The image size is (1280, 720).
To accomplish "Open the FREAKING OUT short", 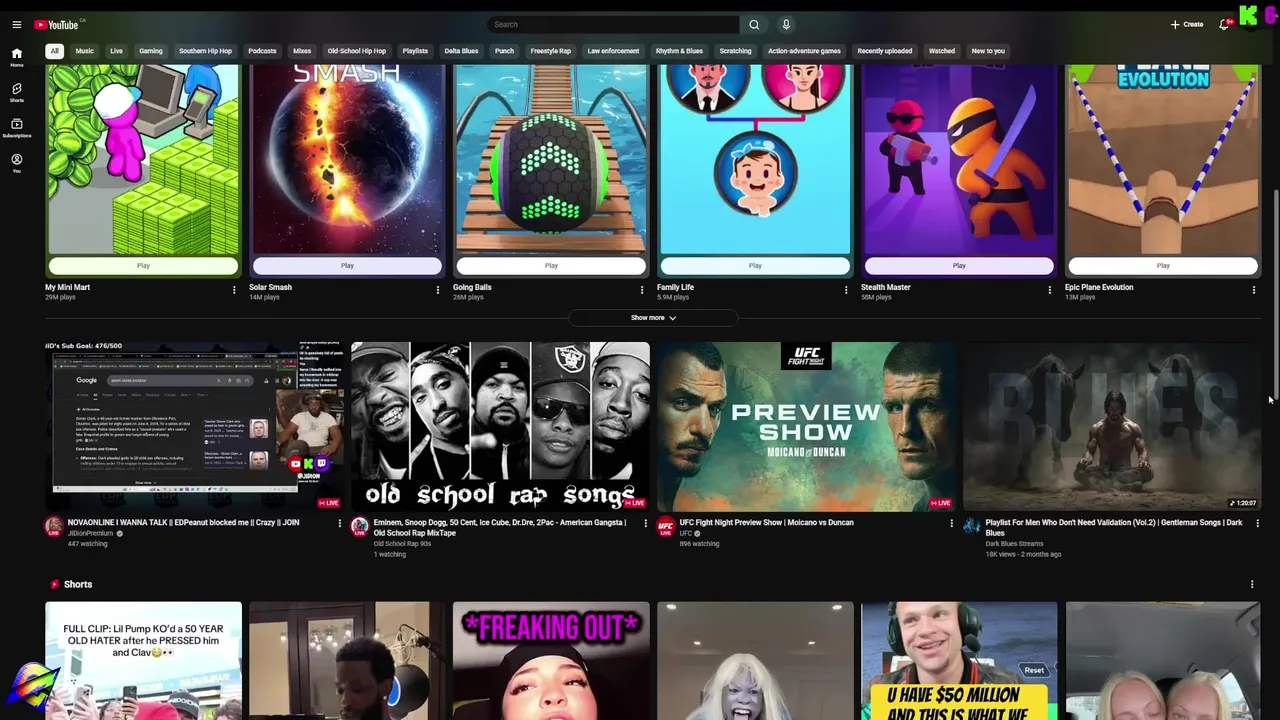I will pyautogui.click(x=551, y=661).
